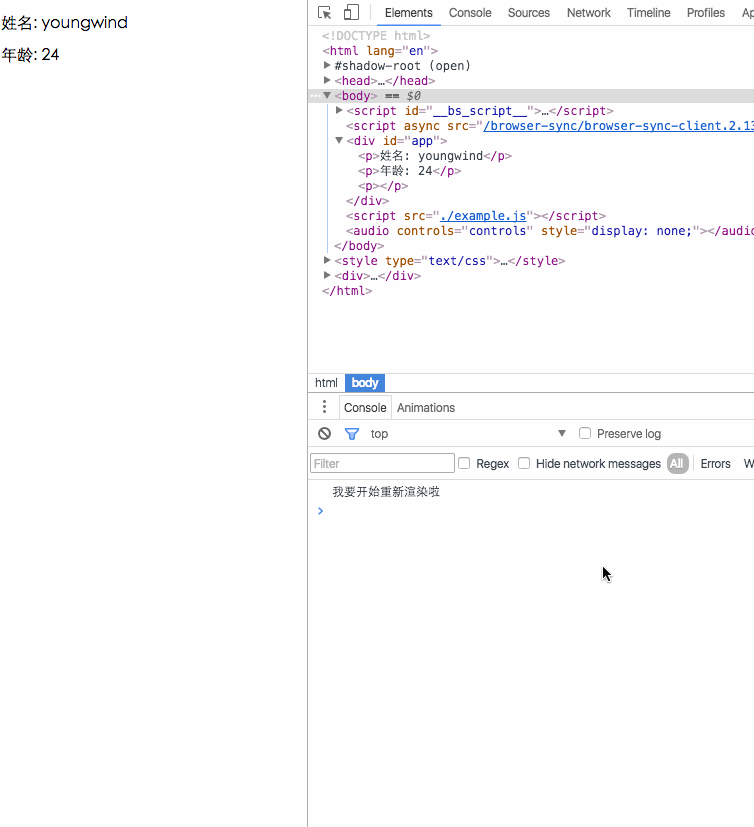Image resolution: width=754 pixels, height=827 pixels.
Task: Collapse the div id="app" node
Action: [339, 140]
